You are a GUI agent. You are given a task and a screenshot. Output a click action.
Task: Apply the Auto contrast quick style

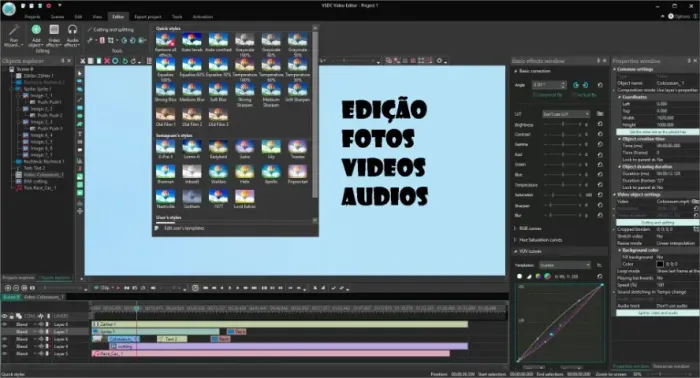[218, 43]
